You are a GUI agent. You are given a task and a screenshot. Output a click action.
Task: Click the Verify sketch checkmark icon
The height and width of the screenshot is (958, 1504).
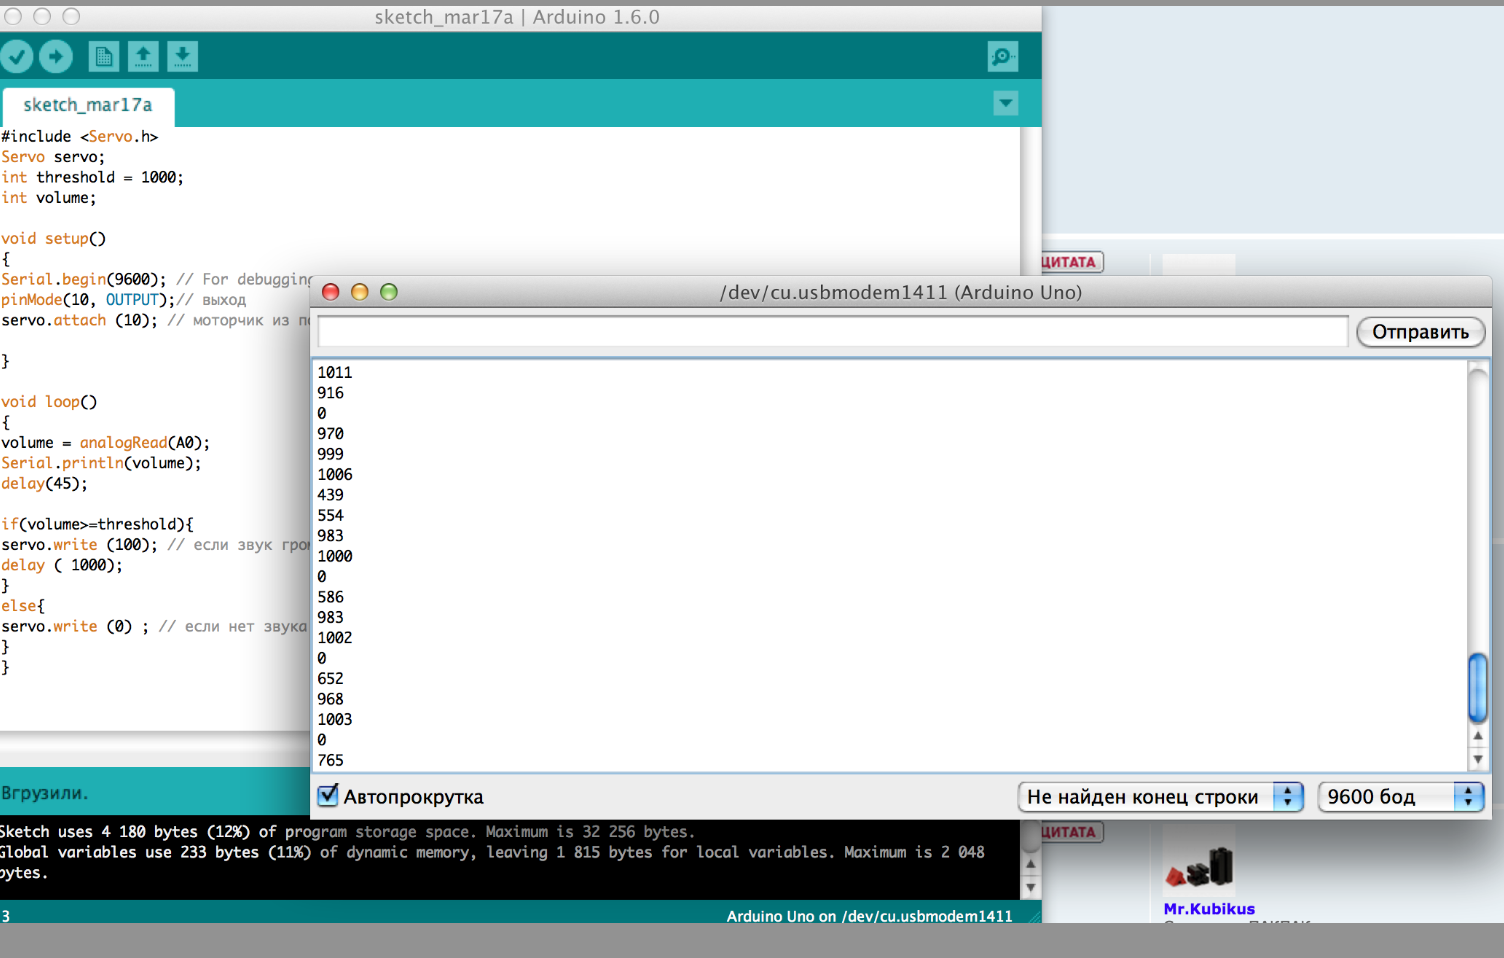[17, 57]
